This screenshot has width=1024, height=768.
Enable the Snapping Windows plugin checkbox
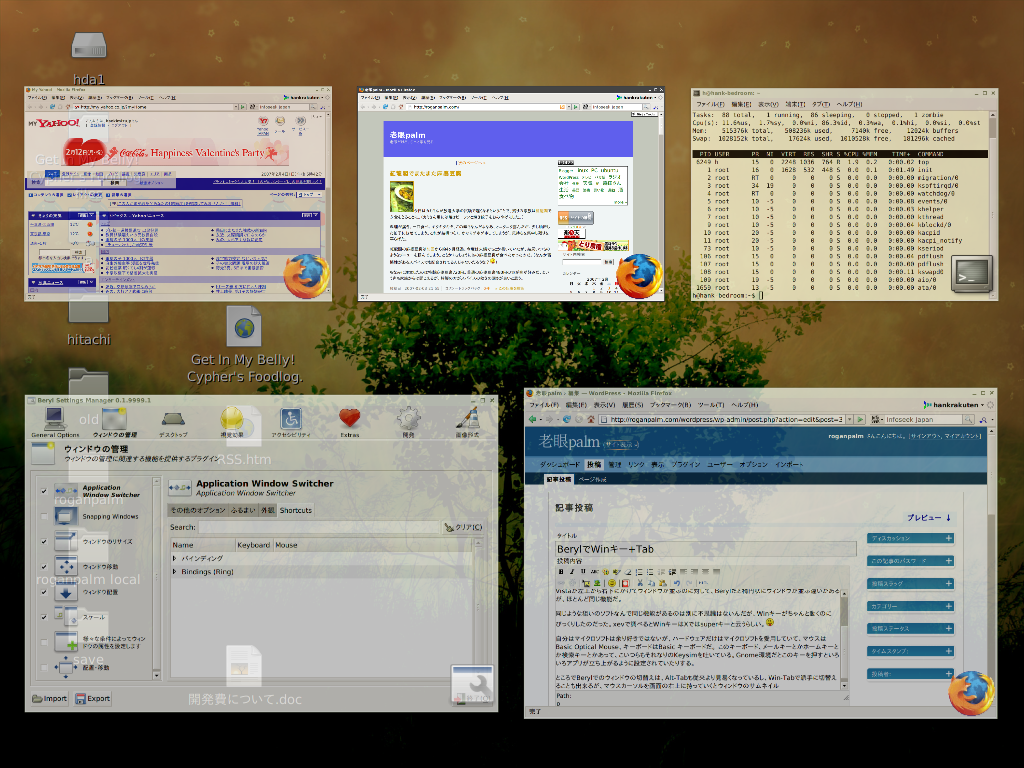point(44,517)
